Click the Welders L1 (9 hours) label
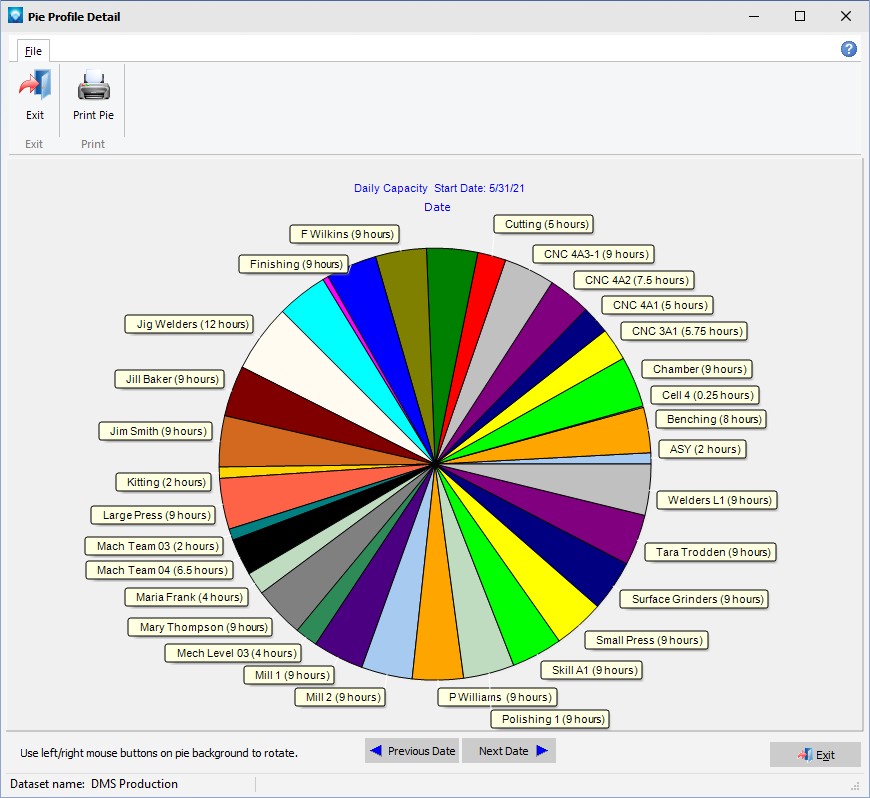870x798 pixels. (715, 500)
